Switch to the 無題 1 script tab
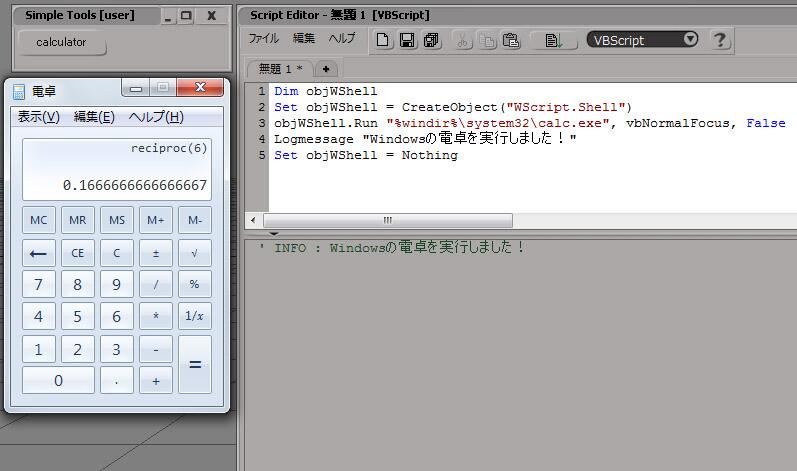Image resolution: width=797 pixels, height=471 pixels. coord(280,69)
